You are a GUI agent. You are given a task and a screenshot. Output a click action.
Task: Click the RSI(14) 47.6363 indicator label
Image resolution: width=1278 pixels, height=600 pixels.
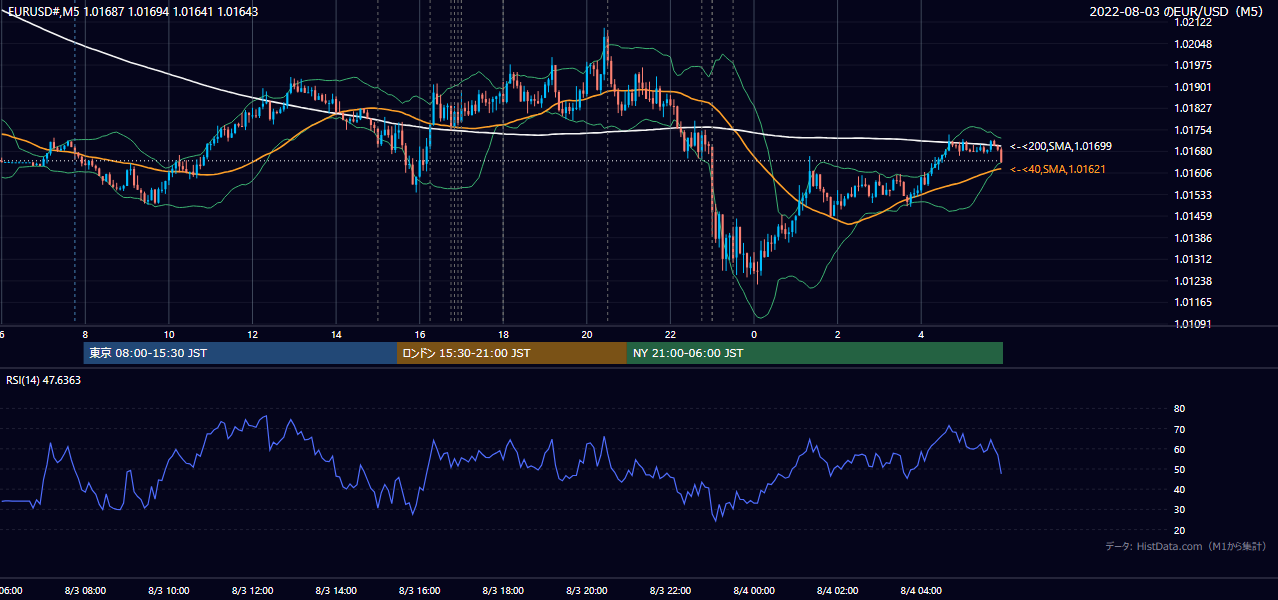coord(44,380)
